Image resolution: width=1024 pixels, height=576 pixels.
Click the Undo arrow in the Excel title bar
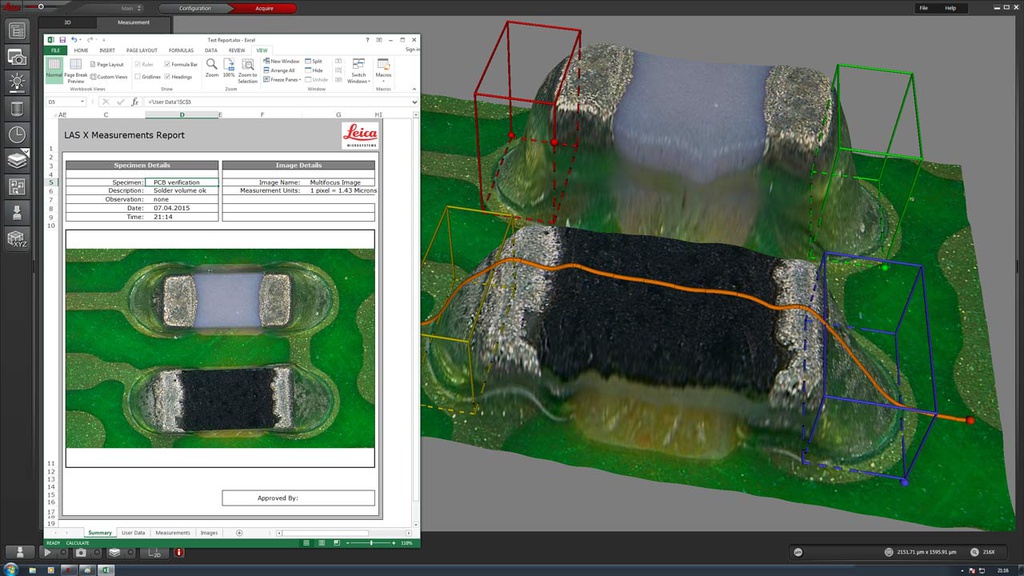74,40
